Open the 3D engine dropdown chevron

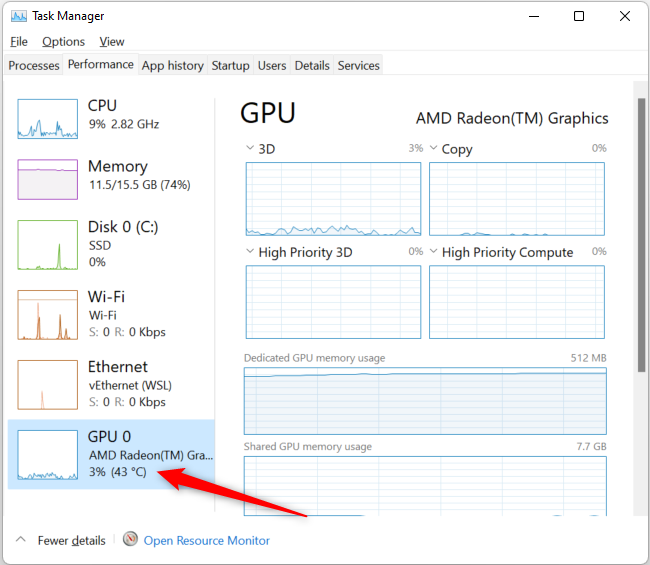click(x=250, y=148)
